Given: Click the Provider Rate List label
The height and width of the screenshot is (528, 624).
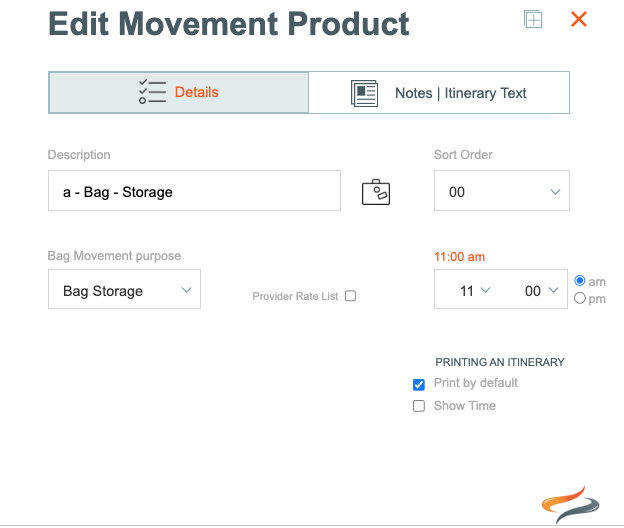Looking at the screenshot, I should tap(295, 296).
